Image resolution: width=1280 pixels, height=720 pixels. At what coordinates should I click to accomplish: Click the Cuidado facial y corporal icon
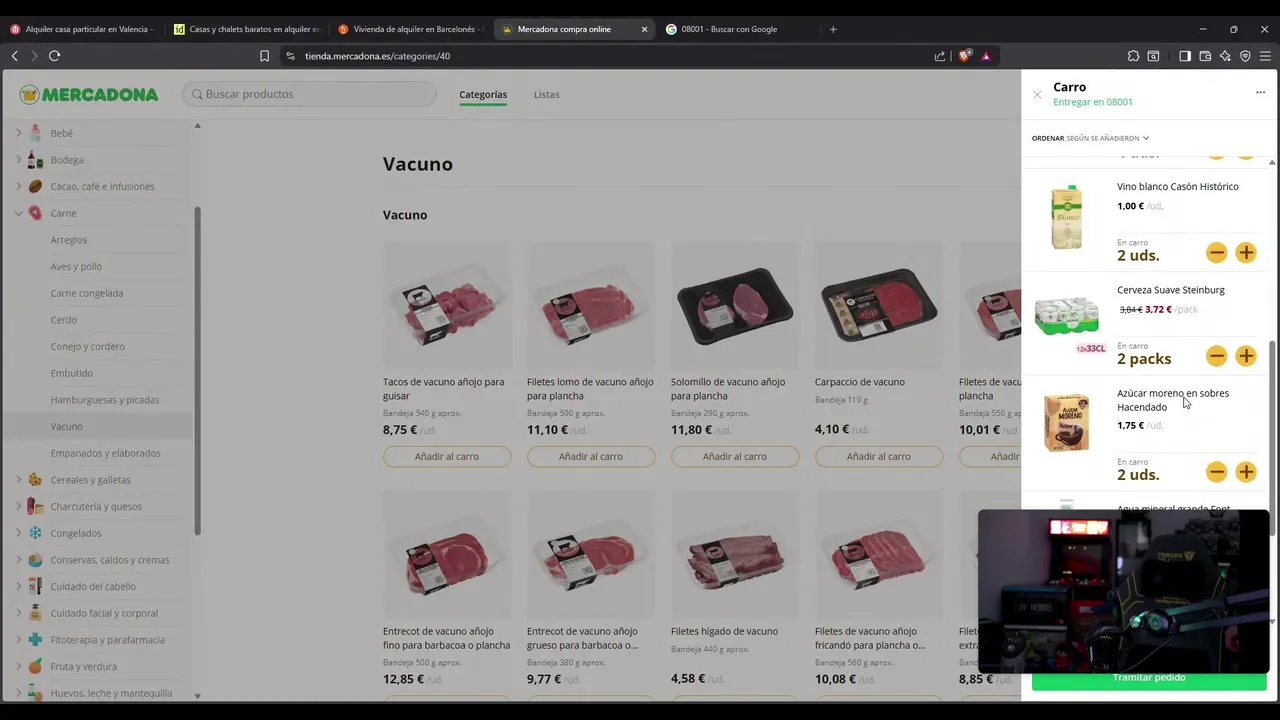[36, 613]
